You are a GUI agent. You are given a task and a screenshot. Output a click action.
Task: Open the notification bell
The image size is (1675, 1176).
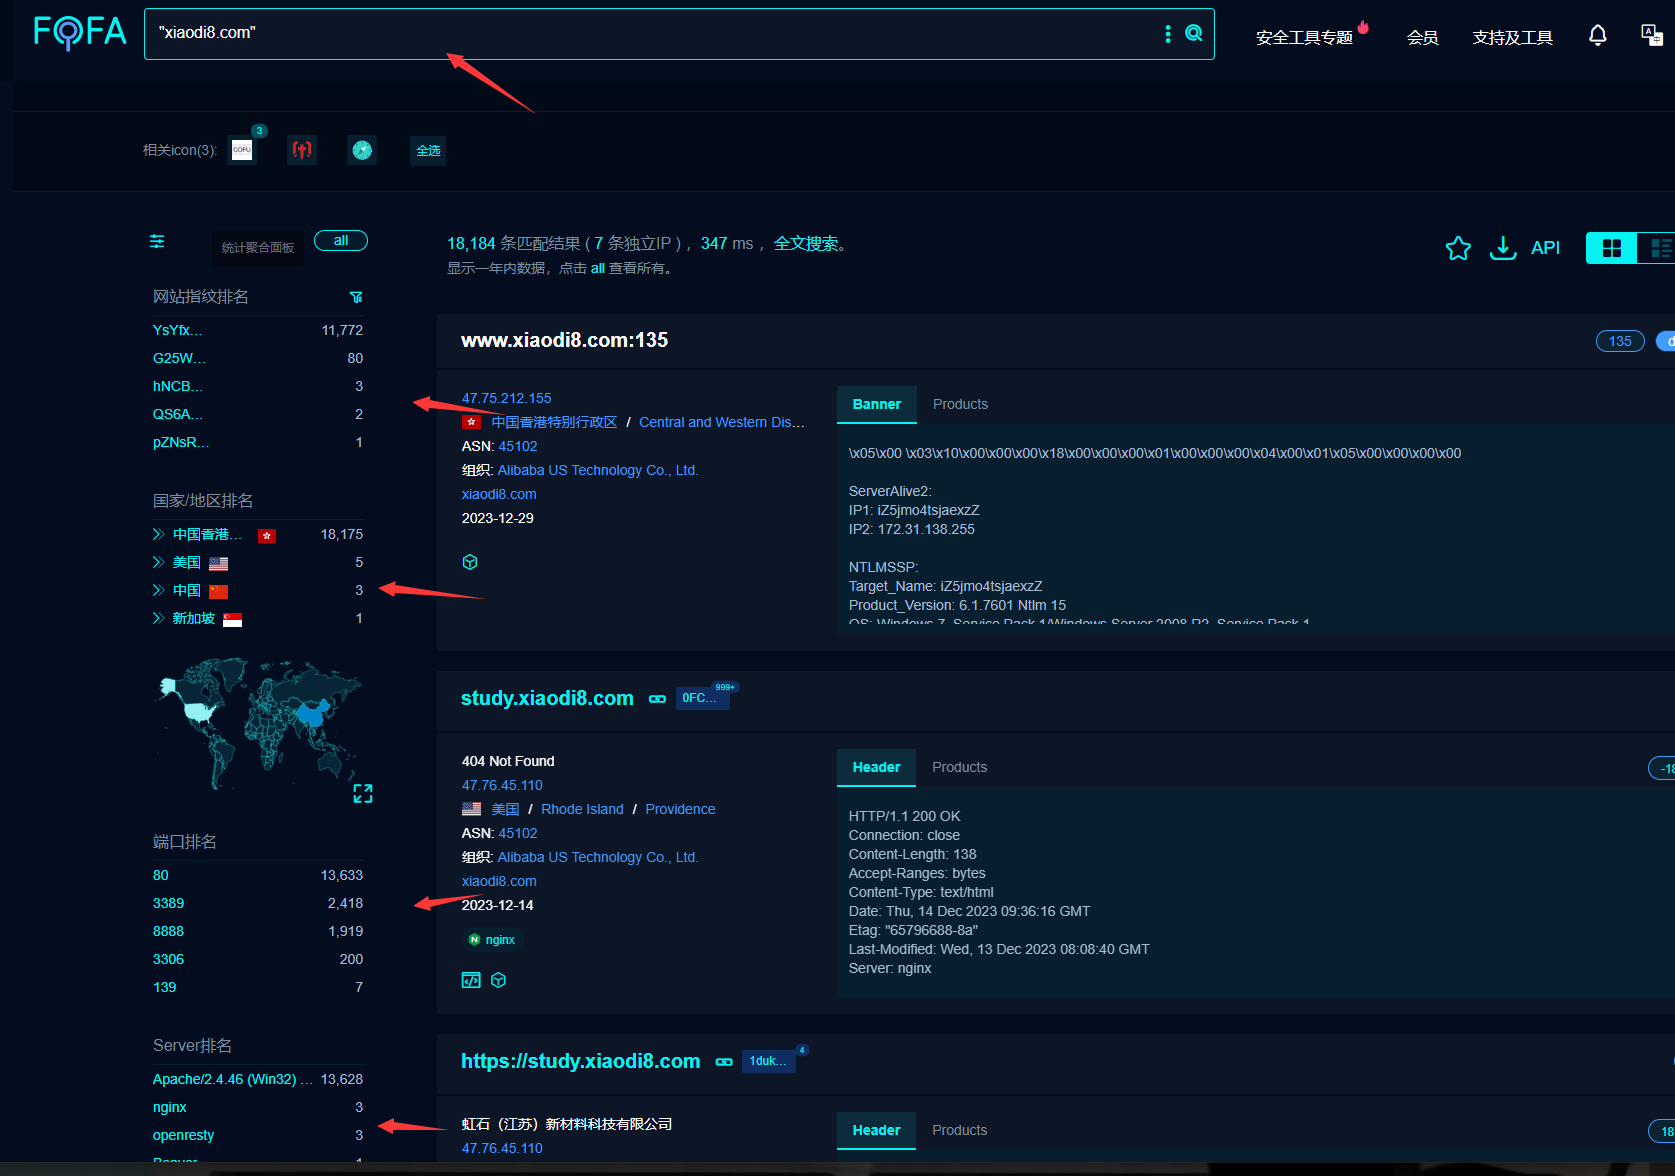click(x=1598, y=36)
